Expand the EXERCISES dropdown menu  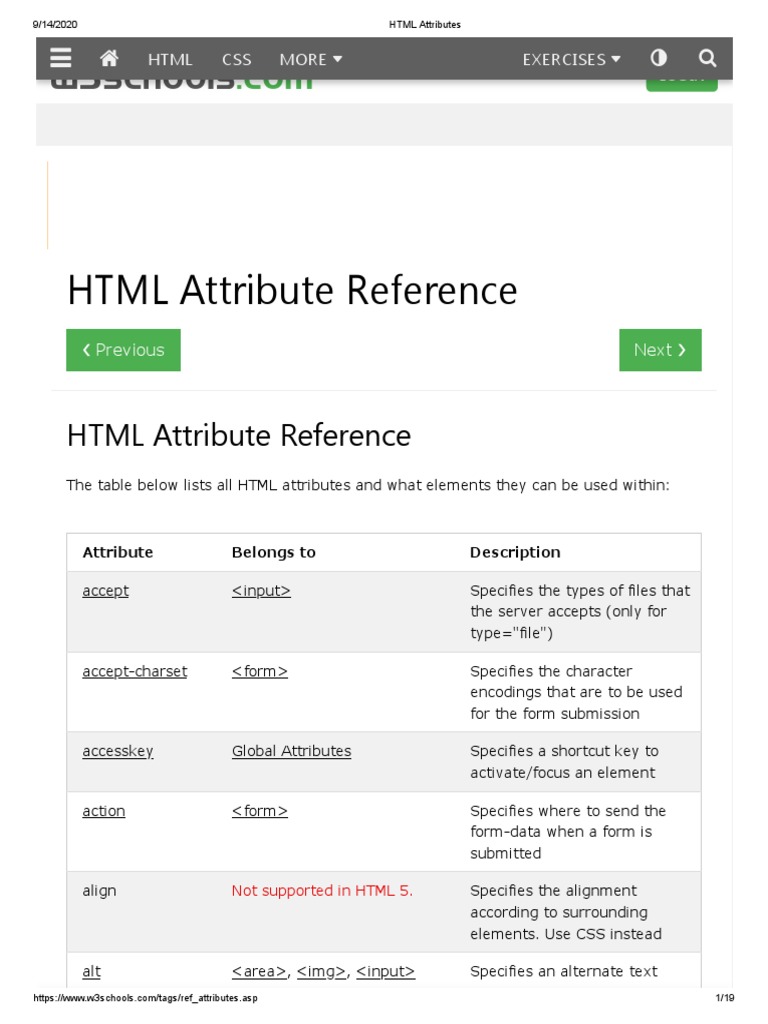571,59
